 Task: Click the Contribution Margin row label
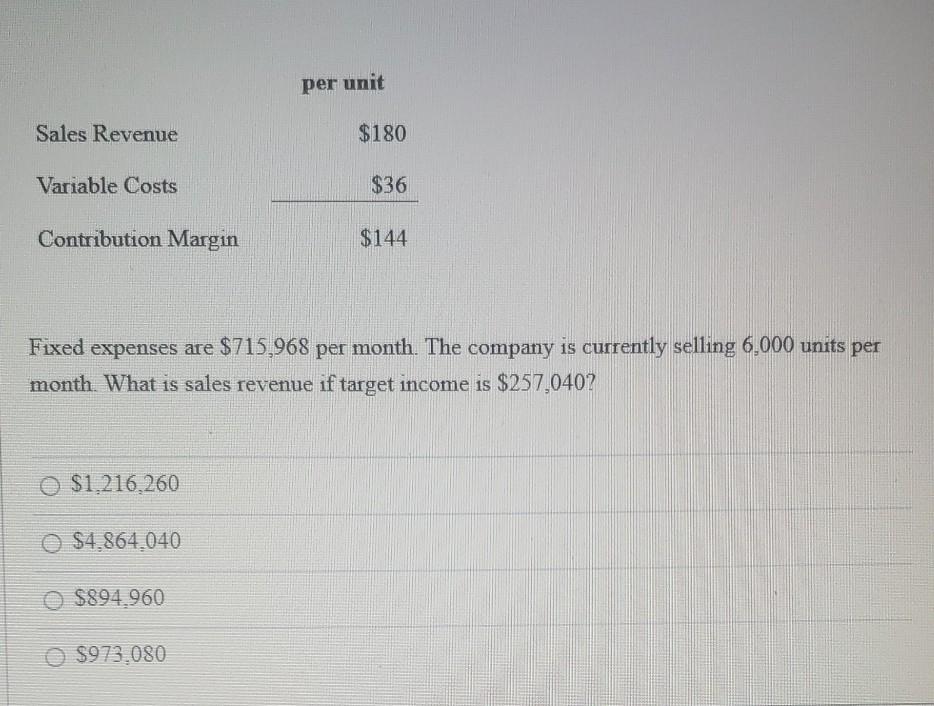click(138, 240)
